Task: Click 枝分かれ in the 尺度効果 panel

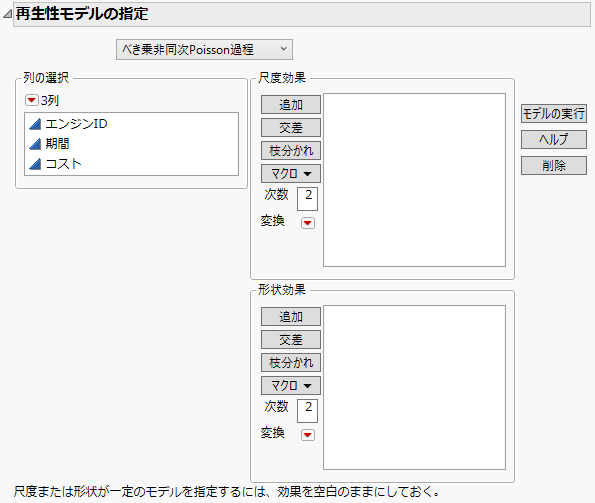Action: coord(291,151)
